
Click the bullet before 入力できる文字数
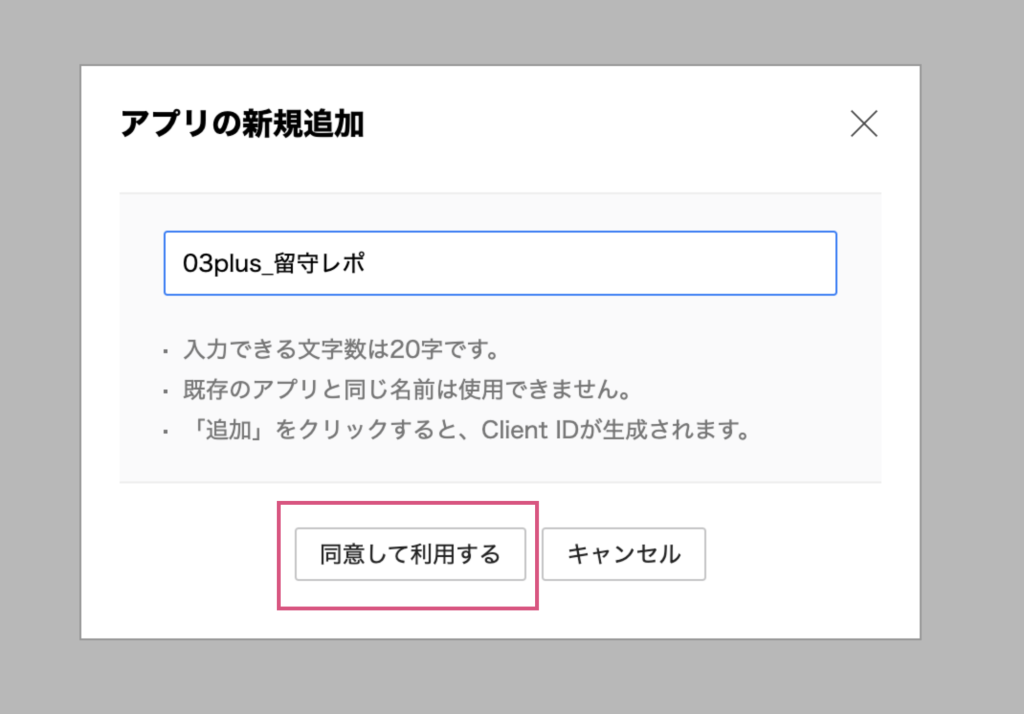166,352
